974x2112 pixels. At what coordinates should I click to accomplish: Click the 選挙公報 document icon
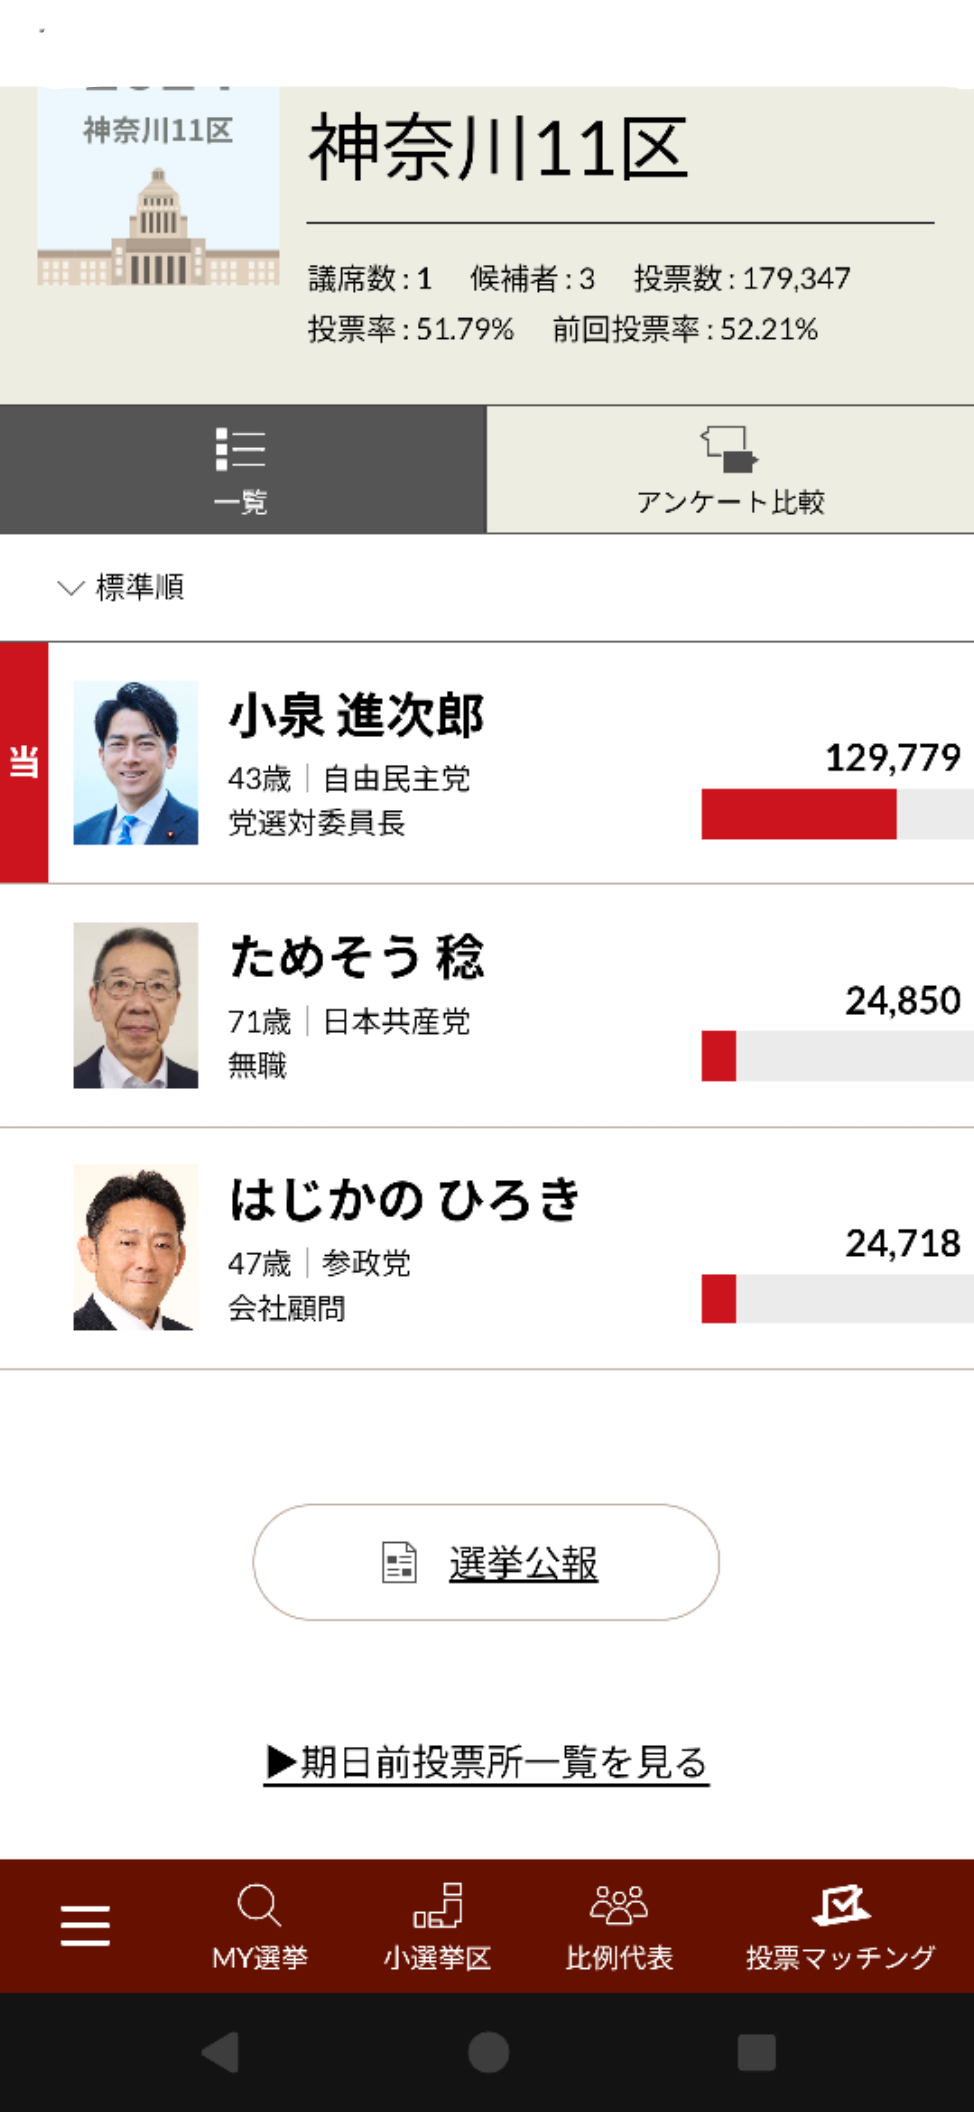click(399, 1562)
